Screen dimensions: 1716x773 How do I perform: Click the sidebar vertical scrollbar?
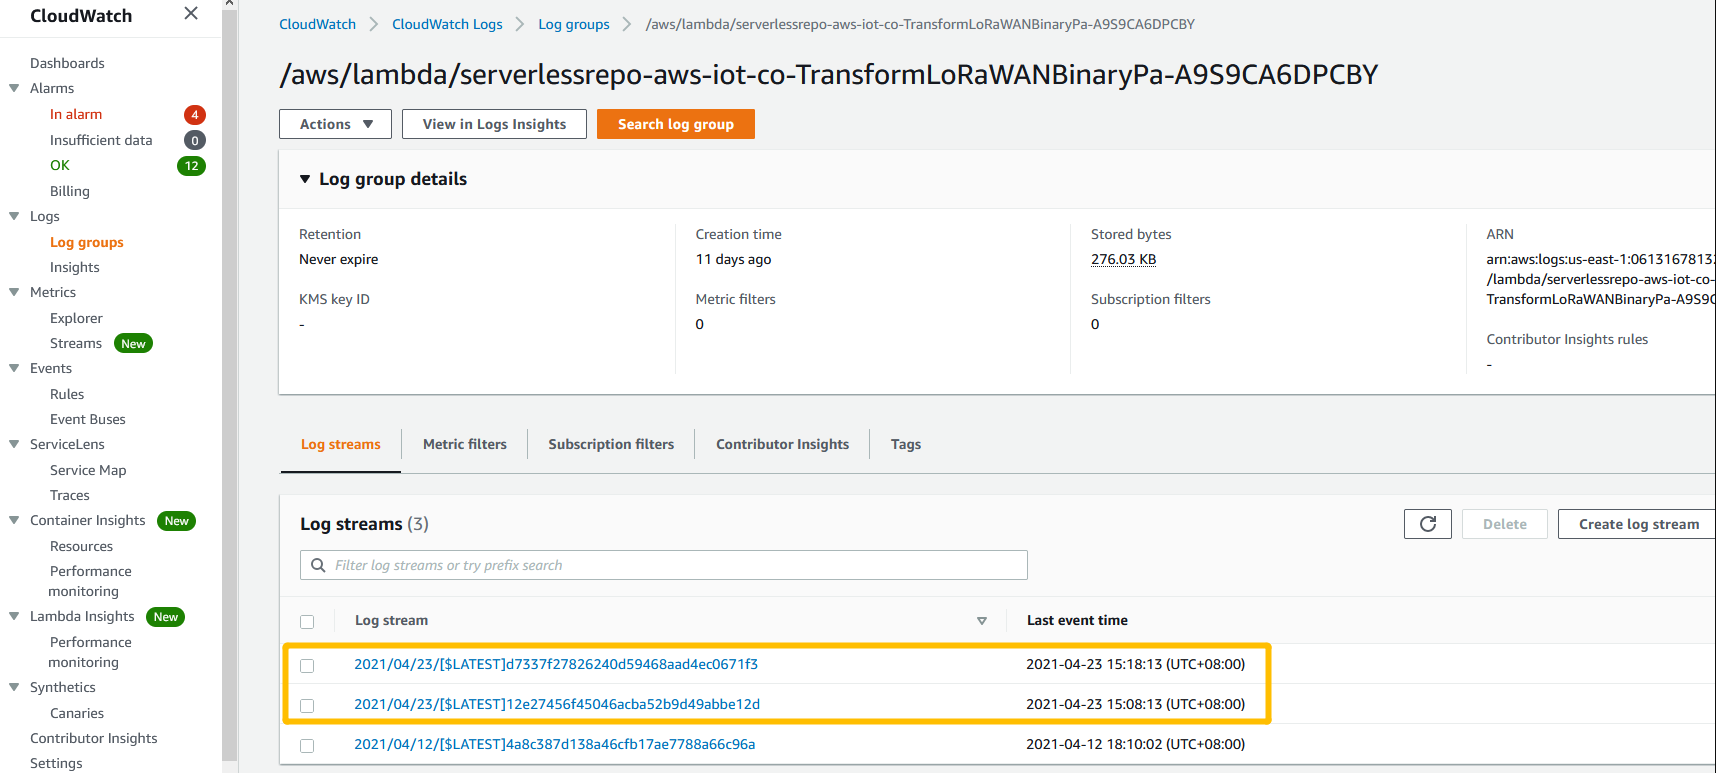(x=230, y=386)
